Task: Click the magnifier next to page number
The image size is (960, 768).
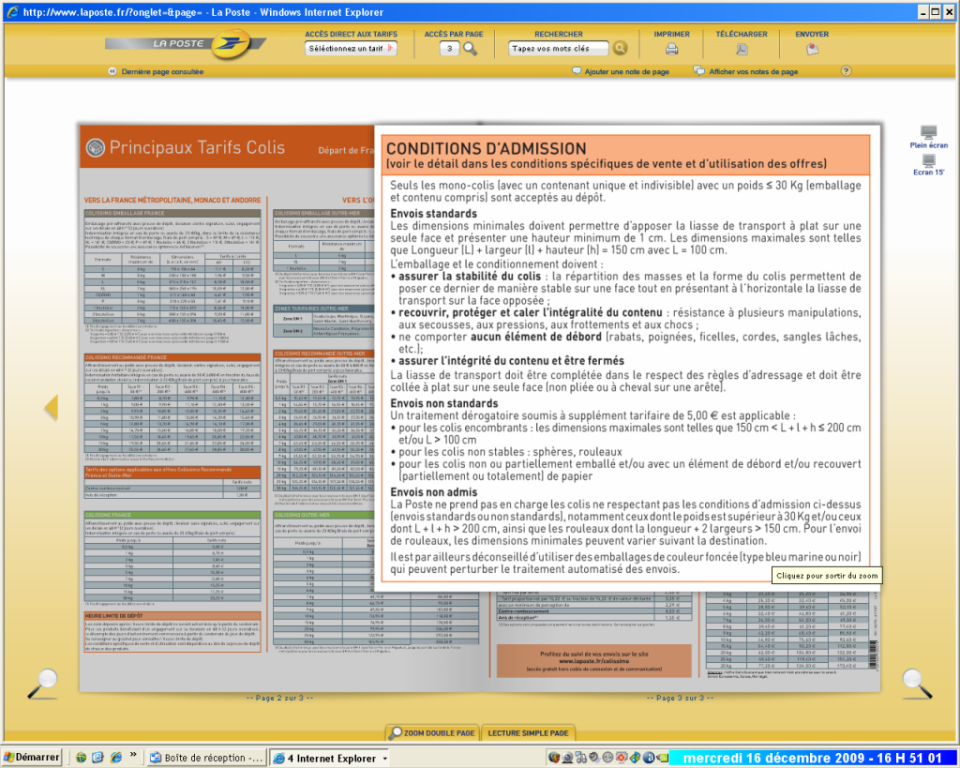Action: pos(470,48)
